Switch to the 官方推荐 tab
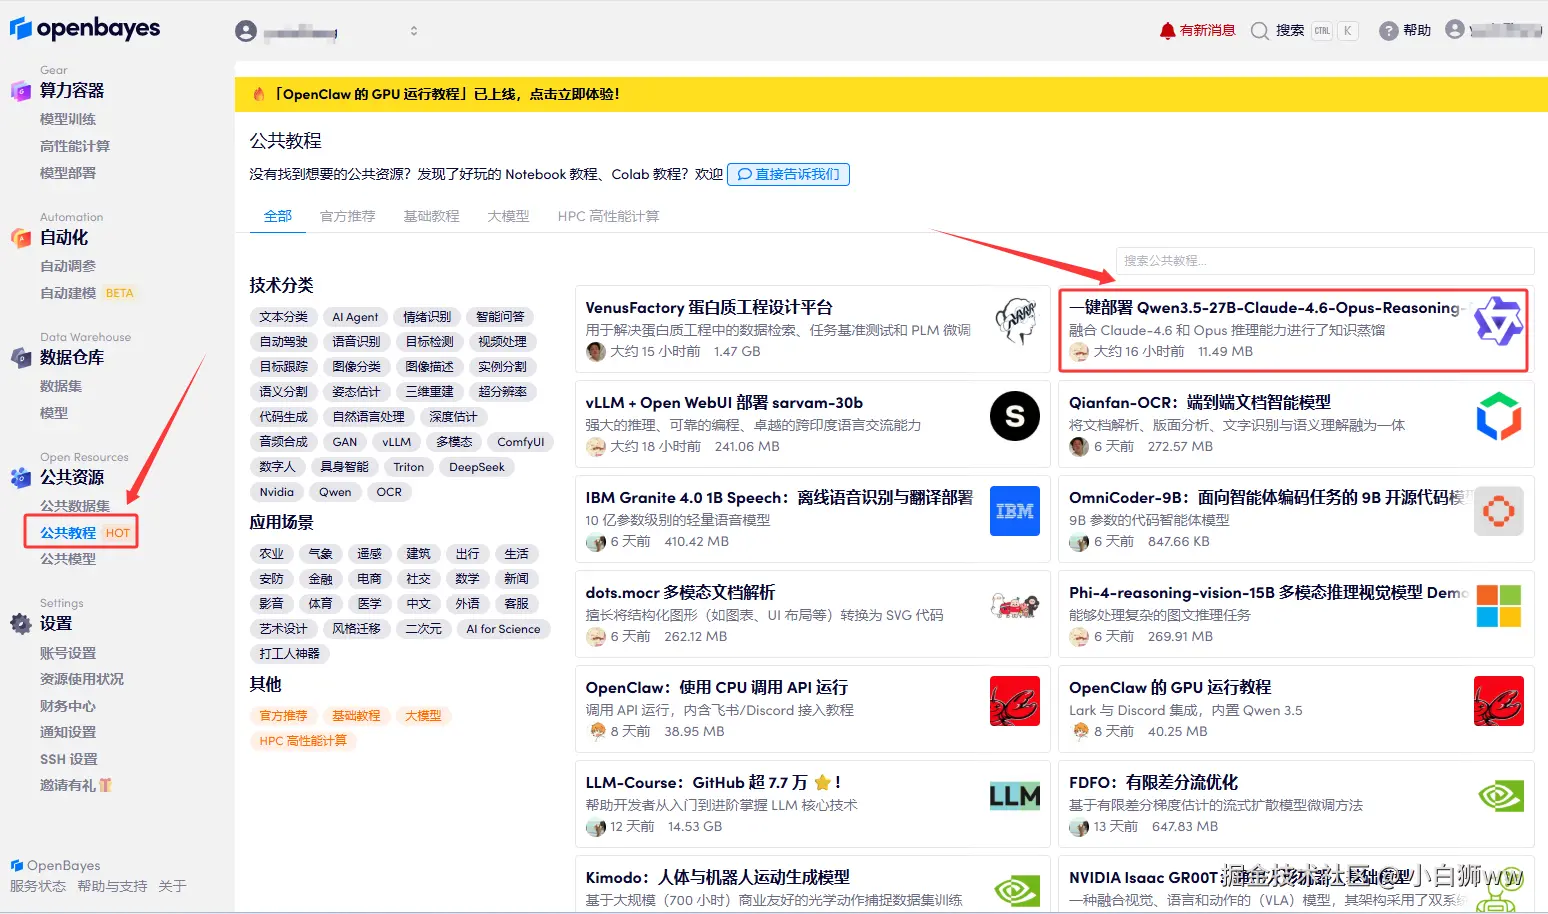Viewport: 1548px width, 914px height. pos(348,216)
